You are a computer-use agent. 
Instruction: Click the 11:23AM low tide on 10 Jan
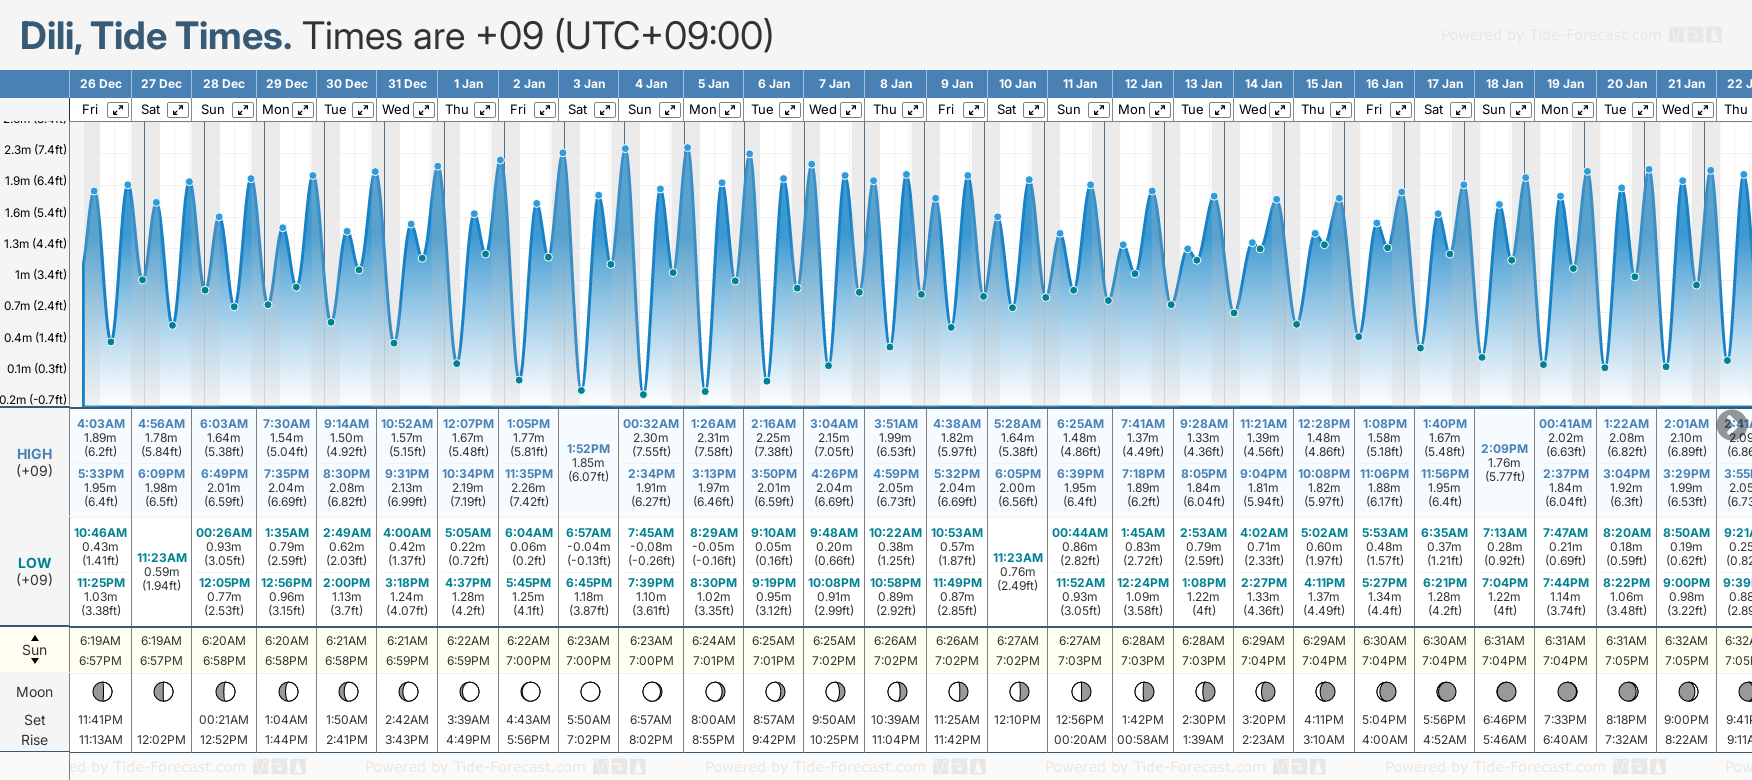(1018, 558)
